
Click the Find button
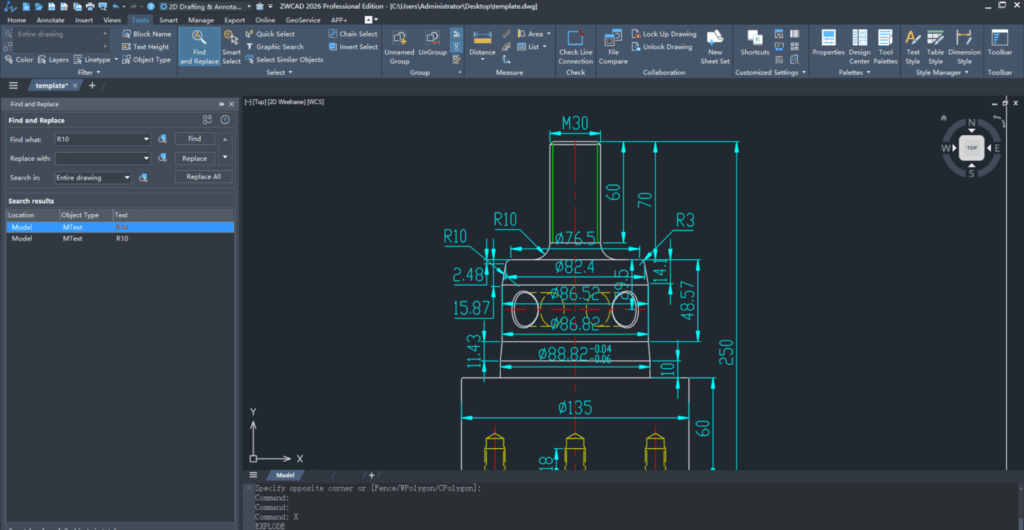click(194, 139)
